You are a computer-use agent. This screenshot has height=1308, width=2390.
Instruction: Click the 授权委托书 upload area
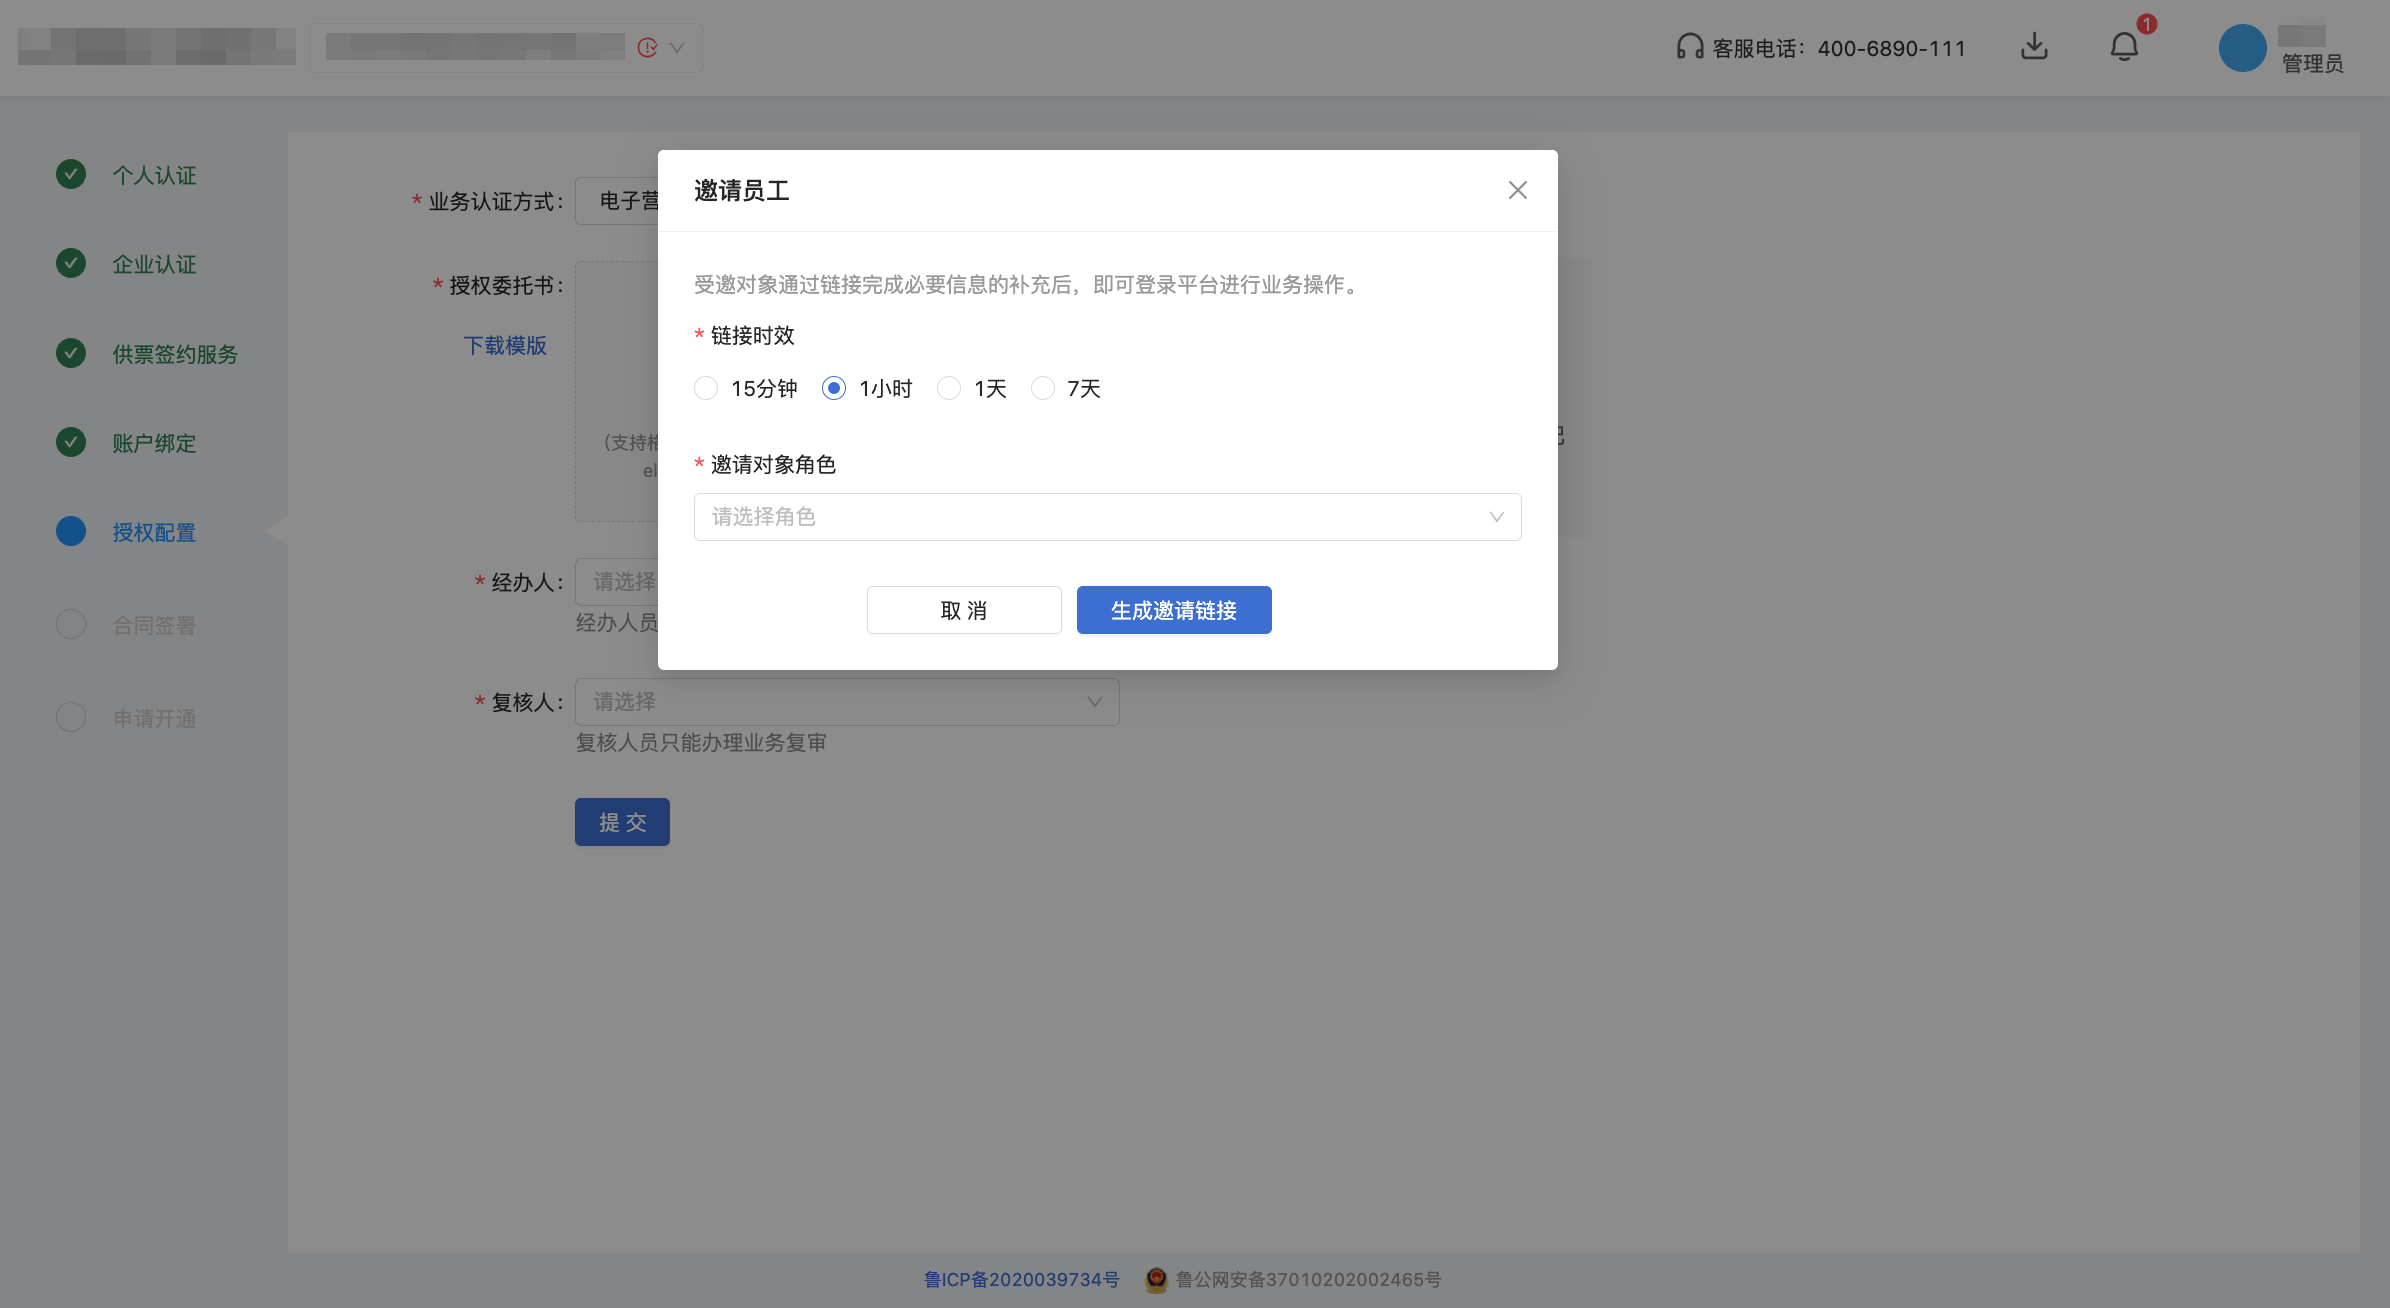(616, 392)
